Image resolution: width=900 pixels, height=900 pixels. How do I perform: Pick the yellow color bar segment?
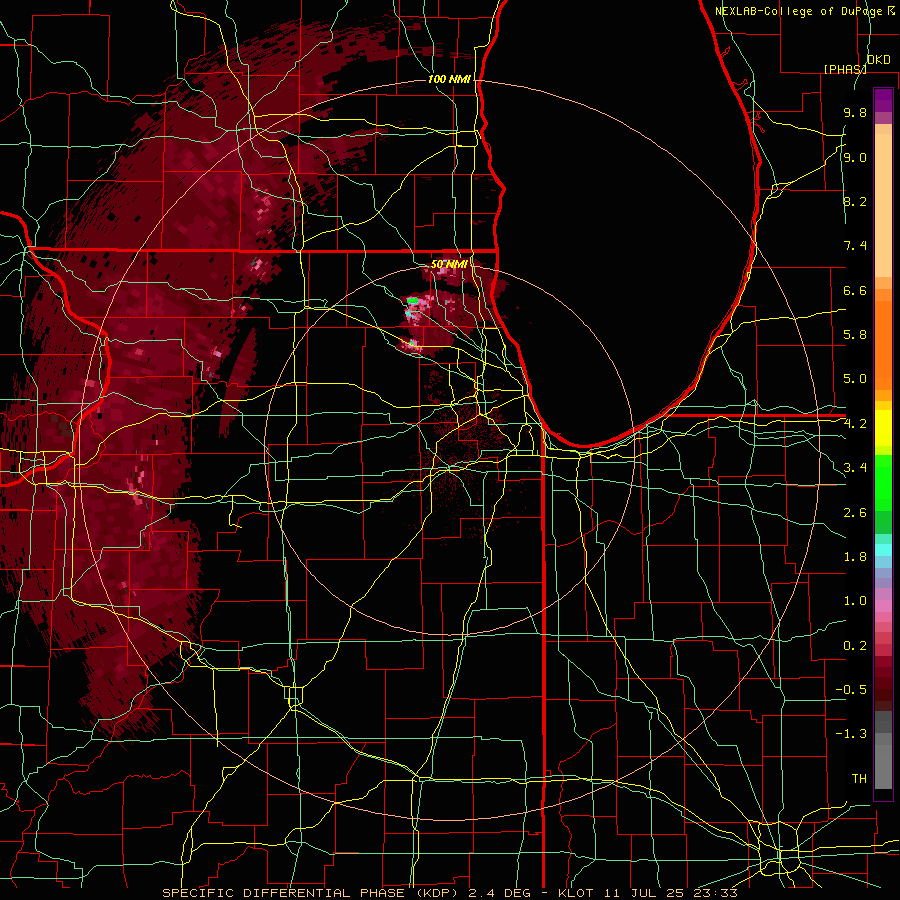883,428
